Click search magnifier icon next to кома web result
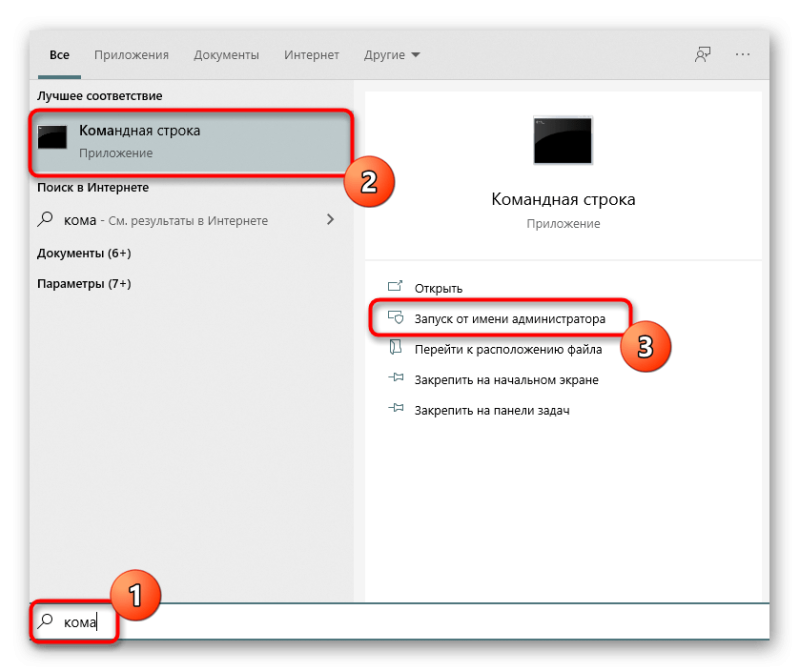The height and width of the screenshot is (671, 800). [x=45, y=219]
